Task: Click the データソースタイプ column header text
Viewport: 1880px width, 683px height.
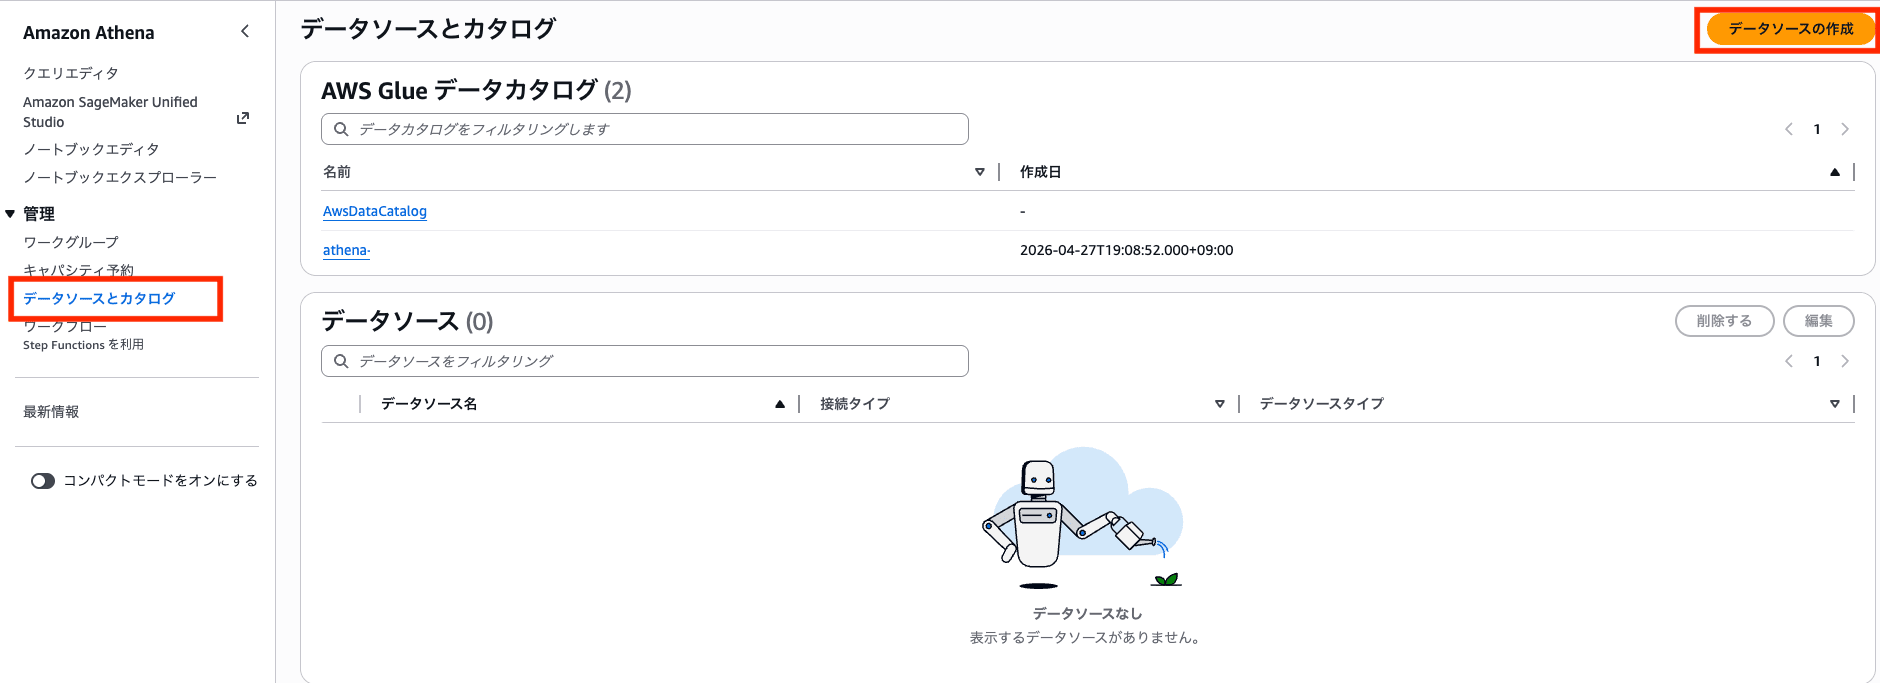Action: pos(1322,404)
